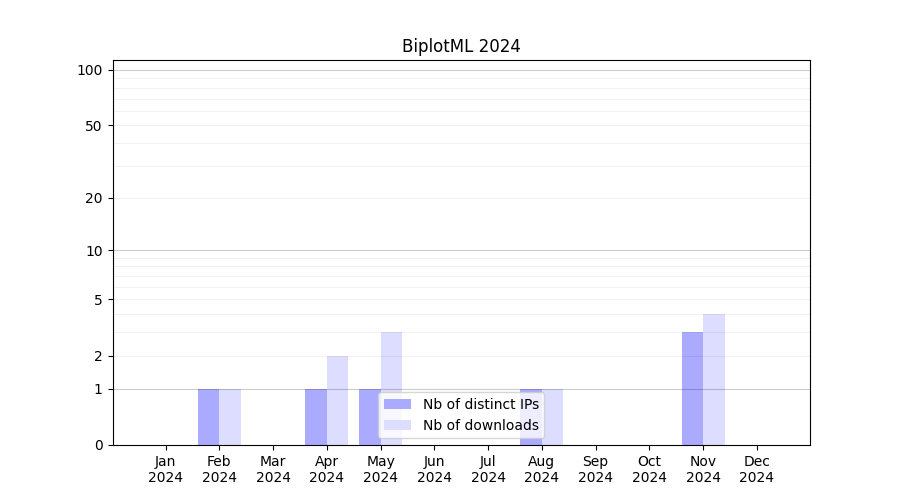
Task: Select the Nov 2024 downloads bar
Action: click(714, 380)
